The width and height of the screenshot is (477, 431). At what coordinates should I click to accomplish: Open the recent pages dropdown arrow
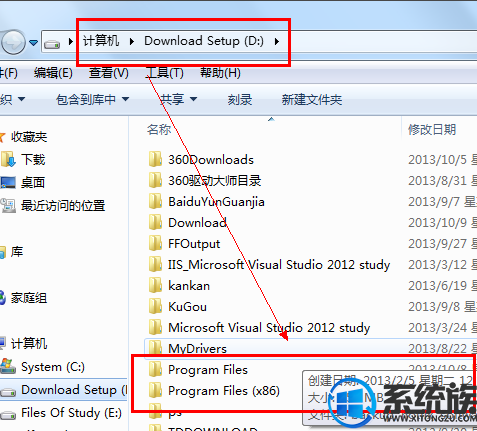point(33,43)
